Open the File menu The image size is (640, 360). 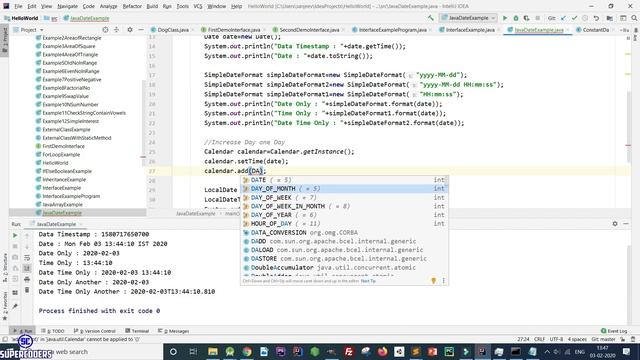pyautogui.click(x=18, y=6)
